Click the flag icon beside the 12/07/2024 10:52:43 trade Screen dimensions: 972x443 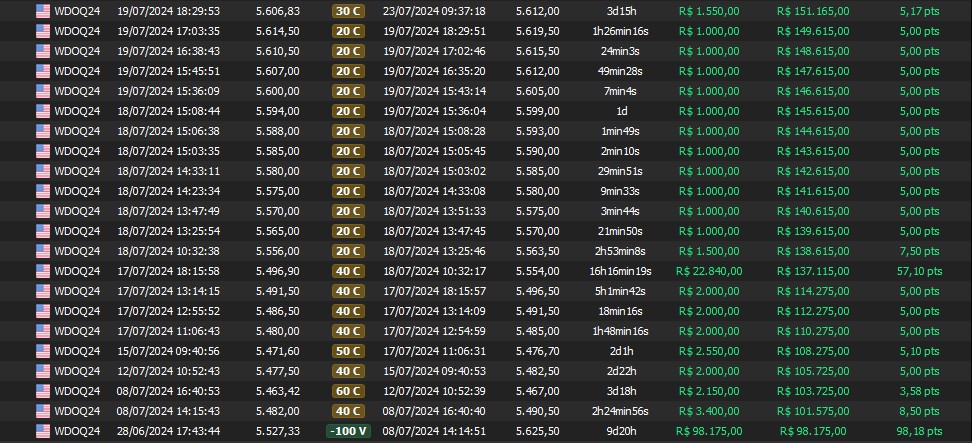click(43, 371)
